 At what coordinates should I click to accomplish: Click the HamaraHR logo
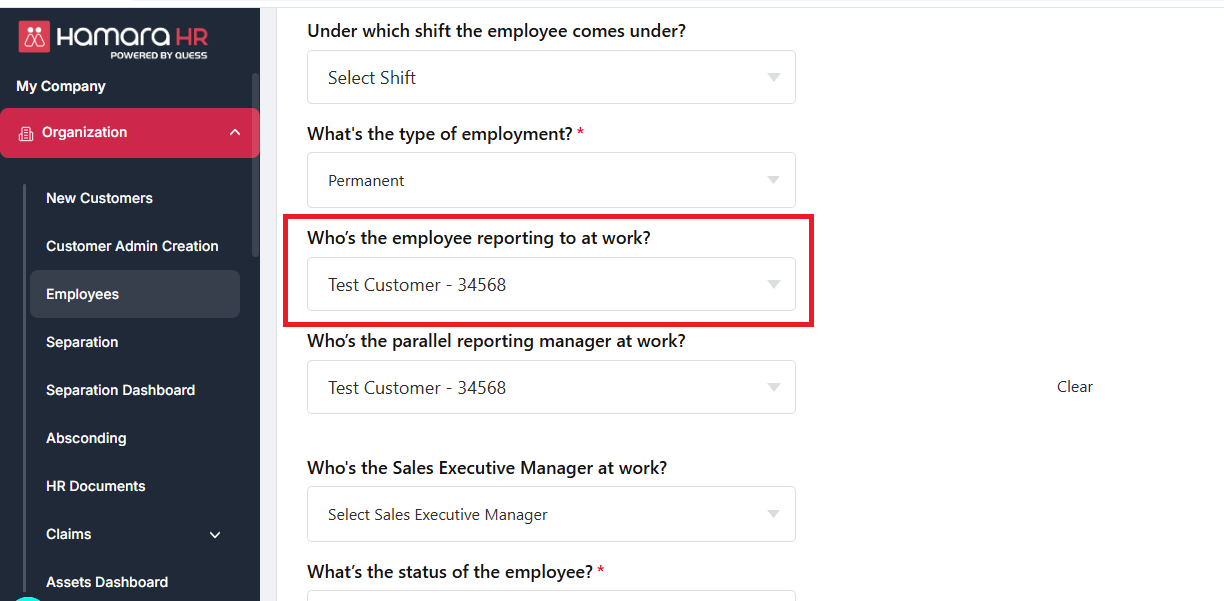113,40
